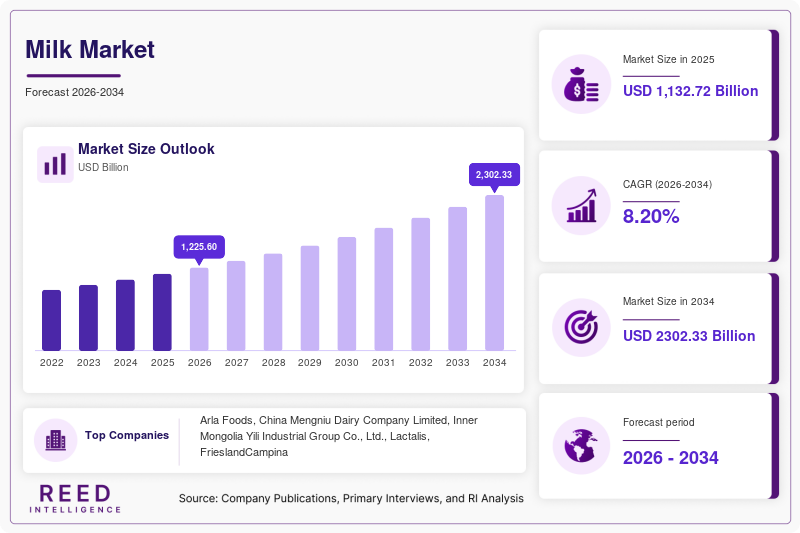
Task: Click the 2022 bar in the chart
Action: tap(52, 320)
